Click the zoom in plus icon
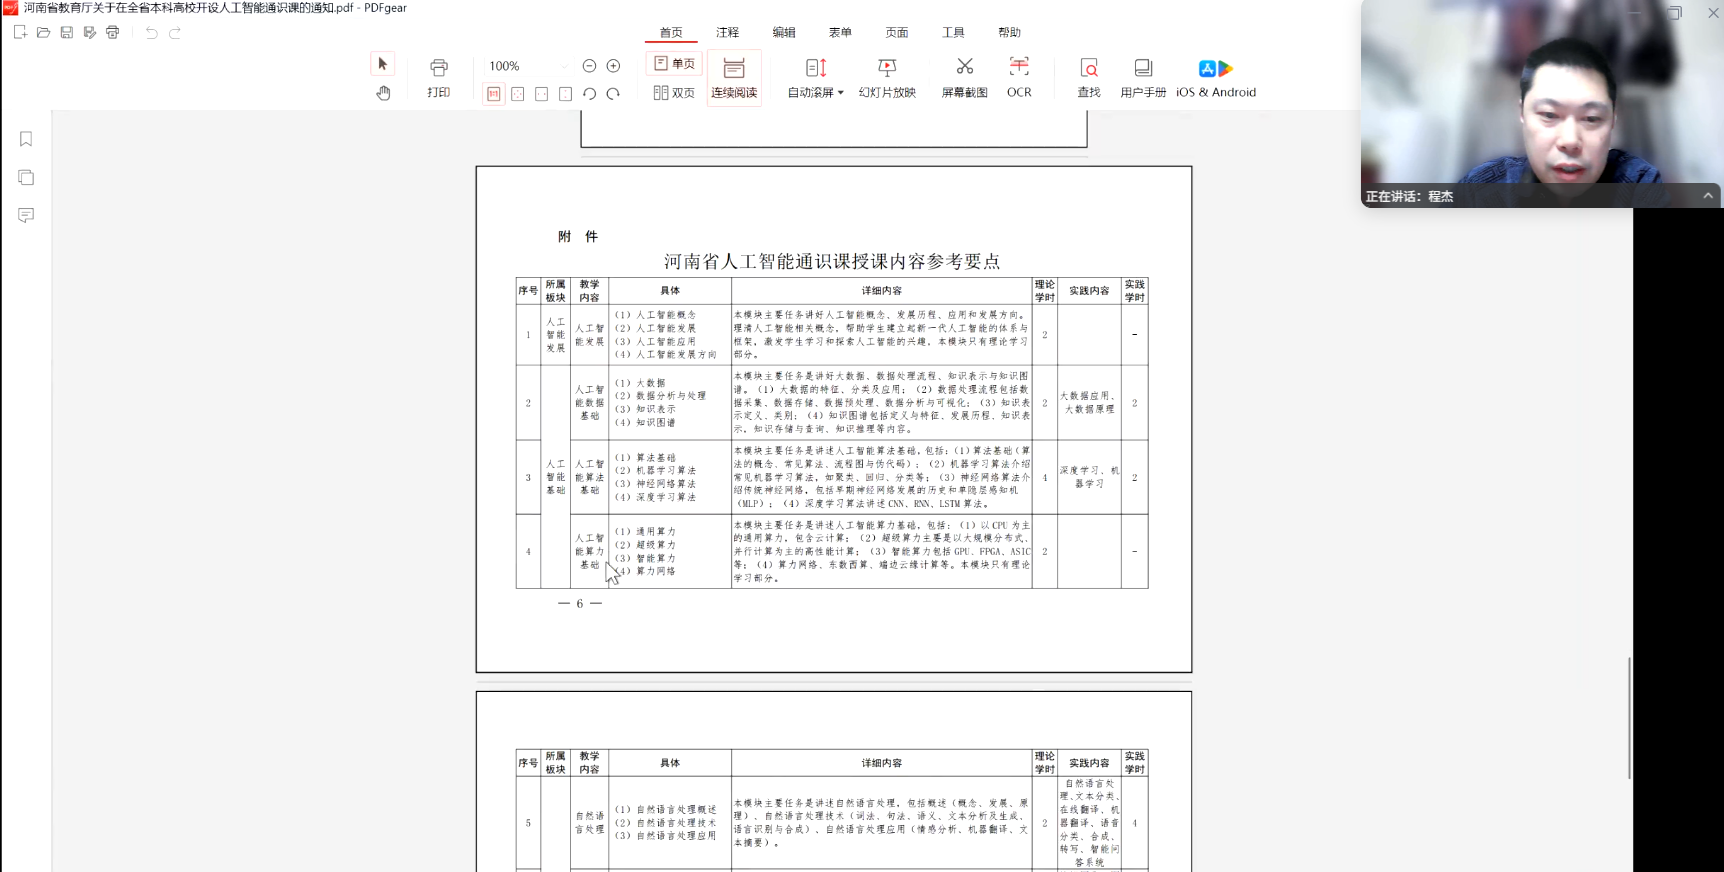This screenshot has width=1724, height=872. tap(613, 66)
